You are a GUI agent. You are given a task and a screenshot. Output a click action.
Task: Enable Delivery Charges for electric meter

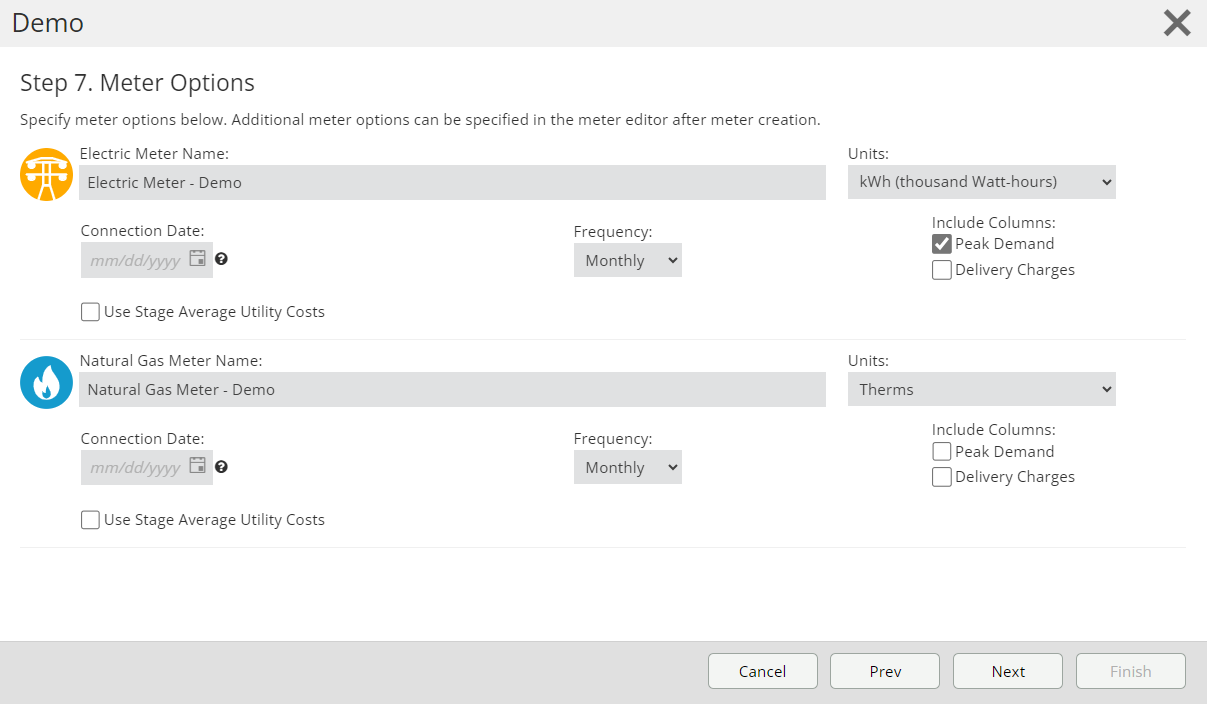[941, 270]
